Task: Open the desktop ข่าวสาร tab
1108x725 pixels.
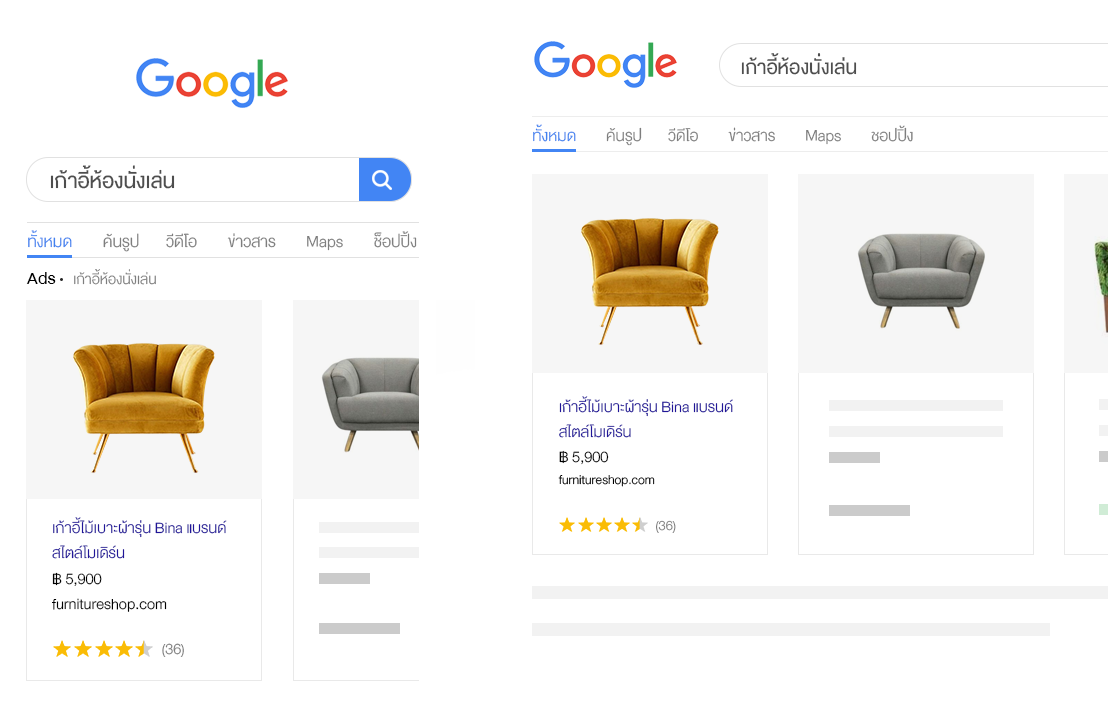Action: click(752, 135)
